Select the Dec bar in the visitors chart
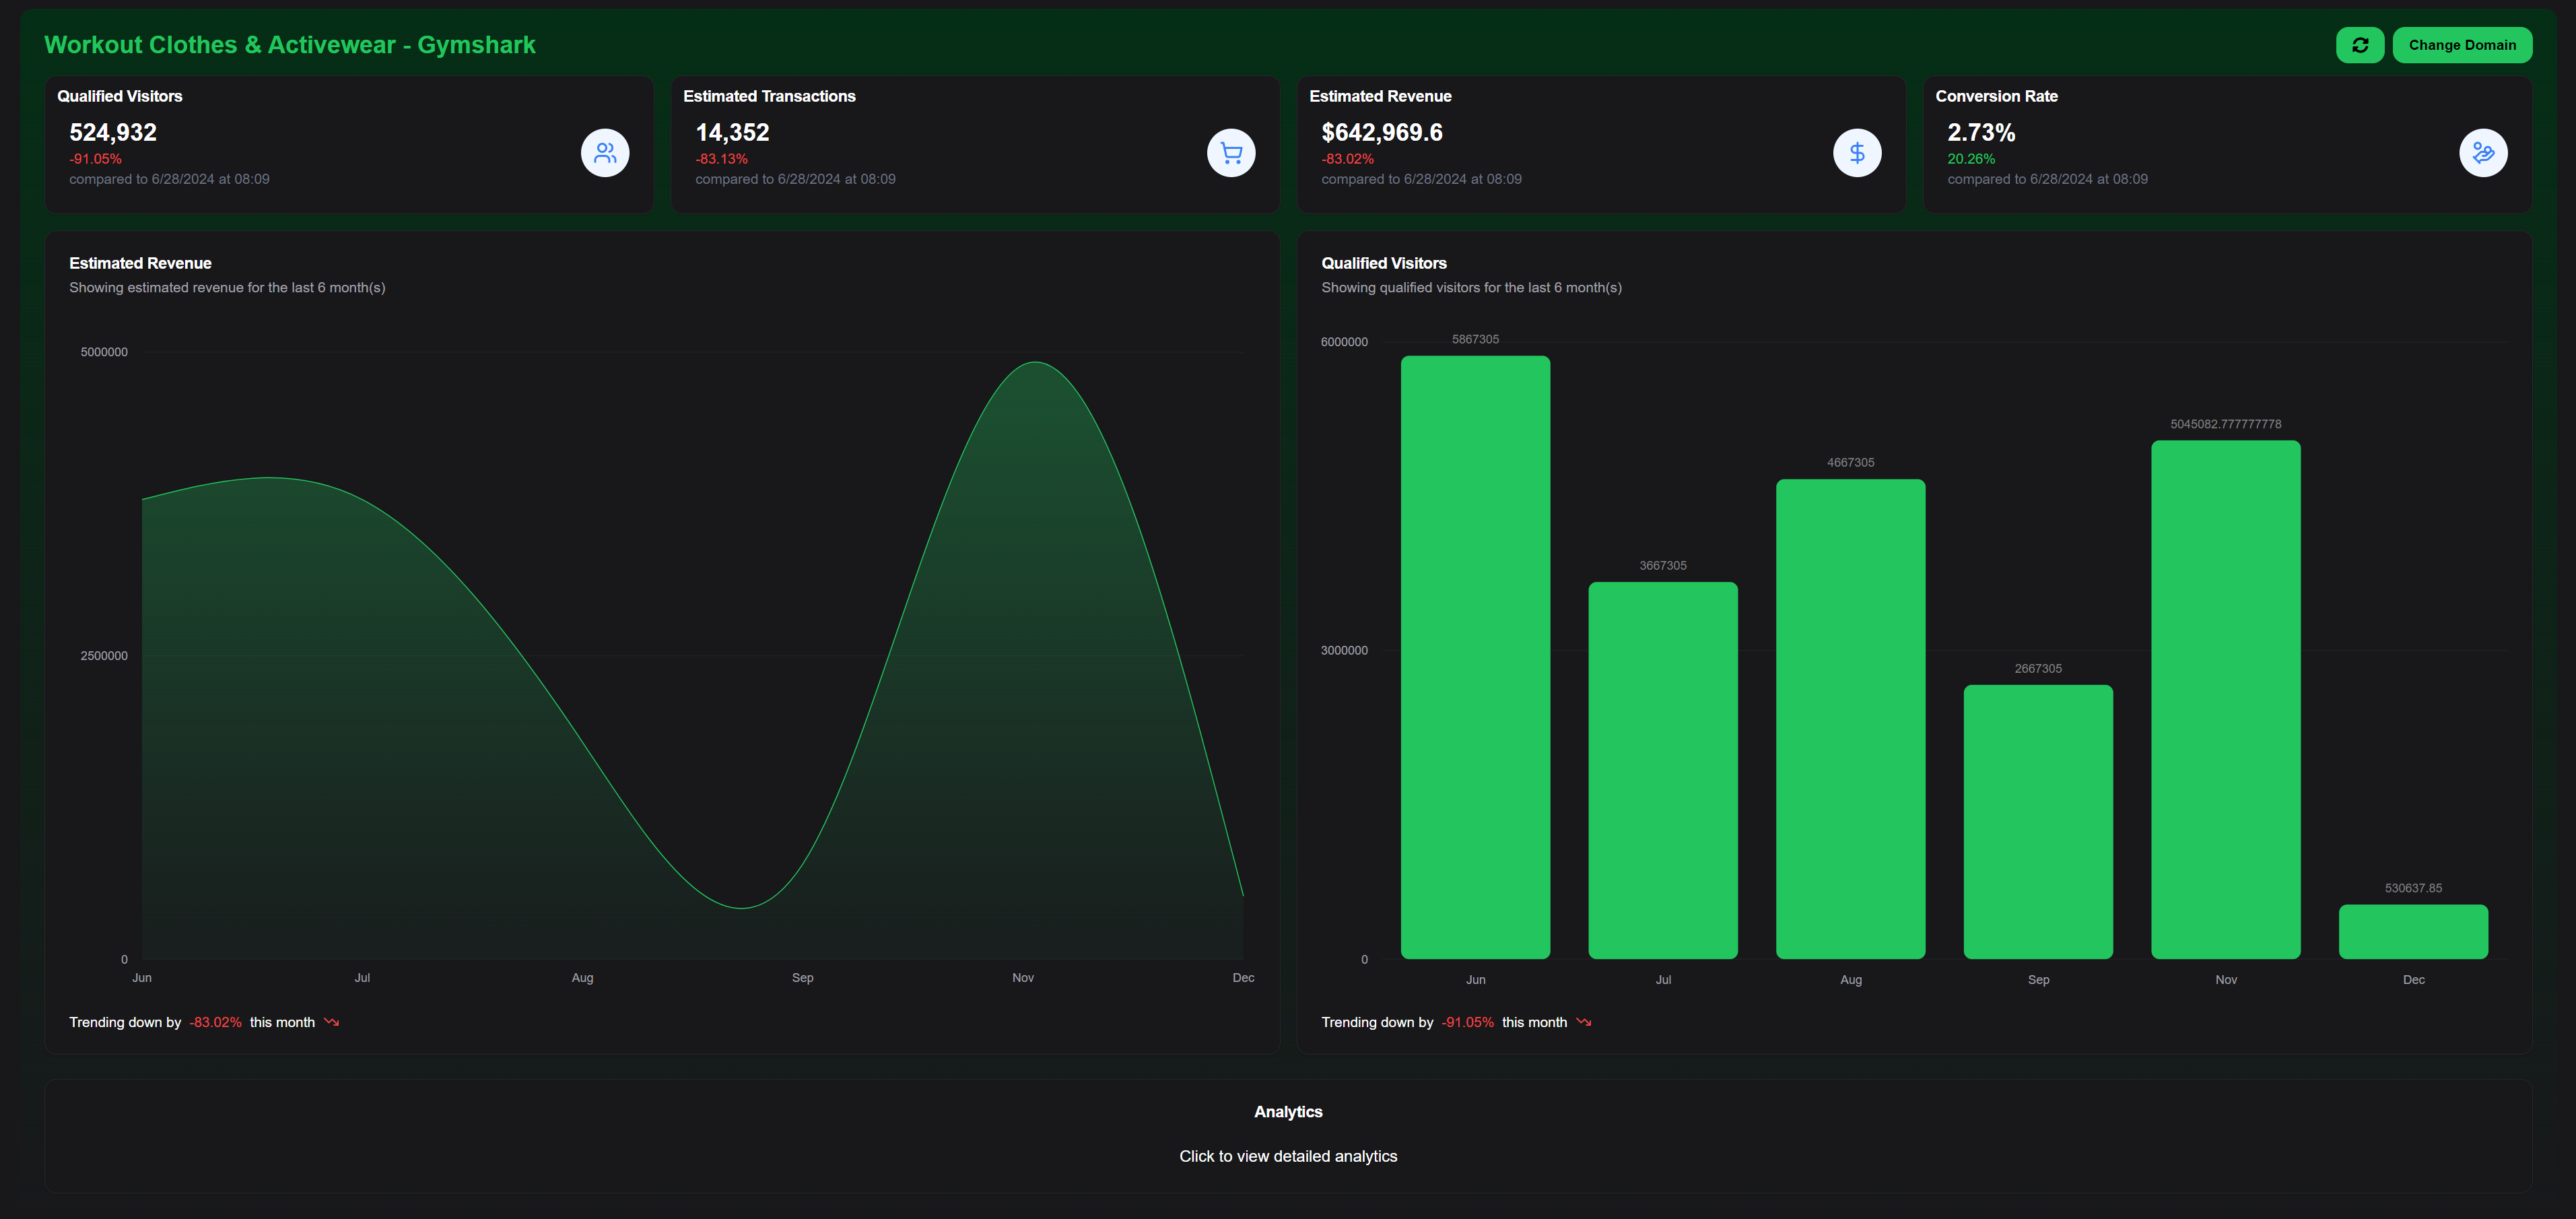This screenshot has width=2576, height=1219. click(x=2413, y=931)
